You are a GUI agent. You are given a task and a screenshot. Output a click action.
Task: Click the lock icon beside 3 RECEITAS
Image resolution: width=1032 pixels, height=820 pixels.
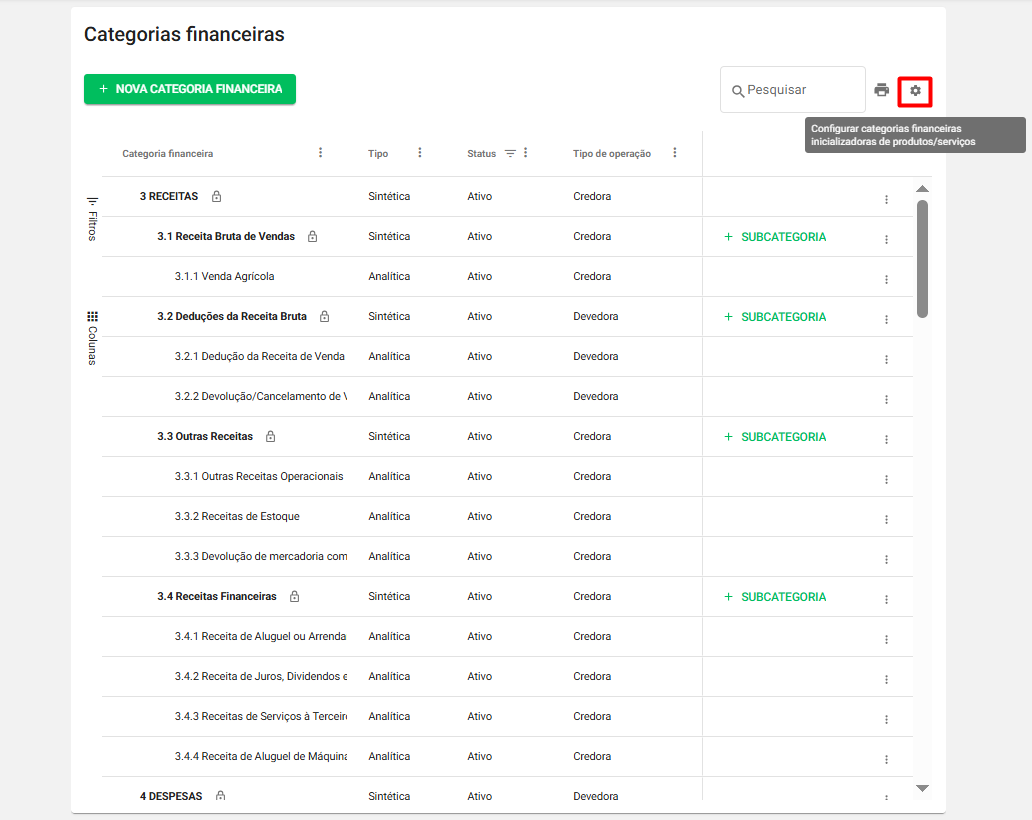[217, 197]
